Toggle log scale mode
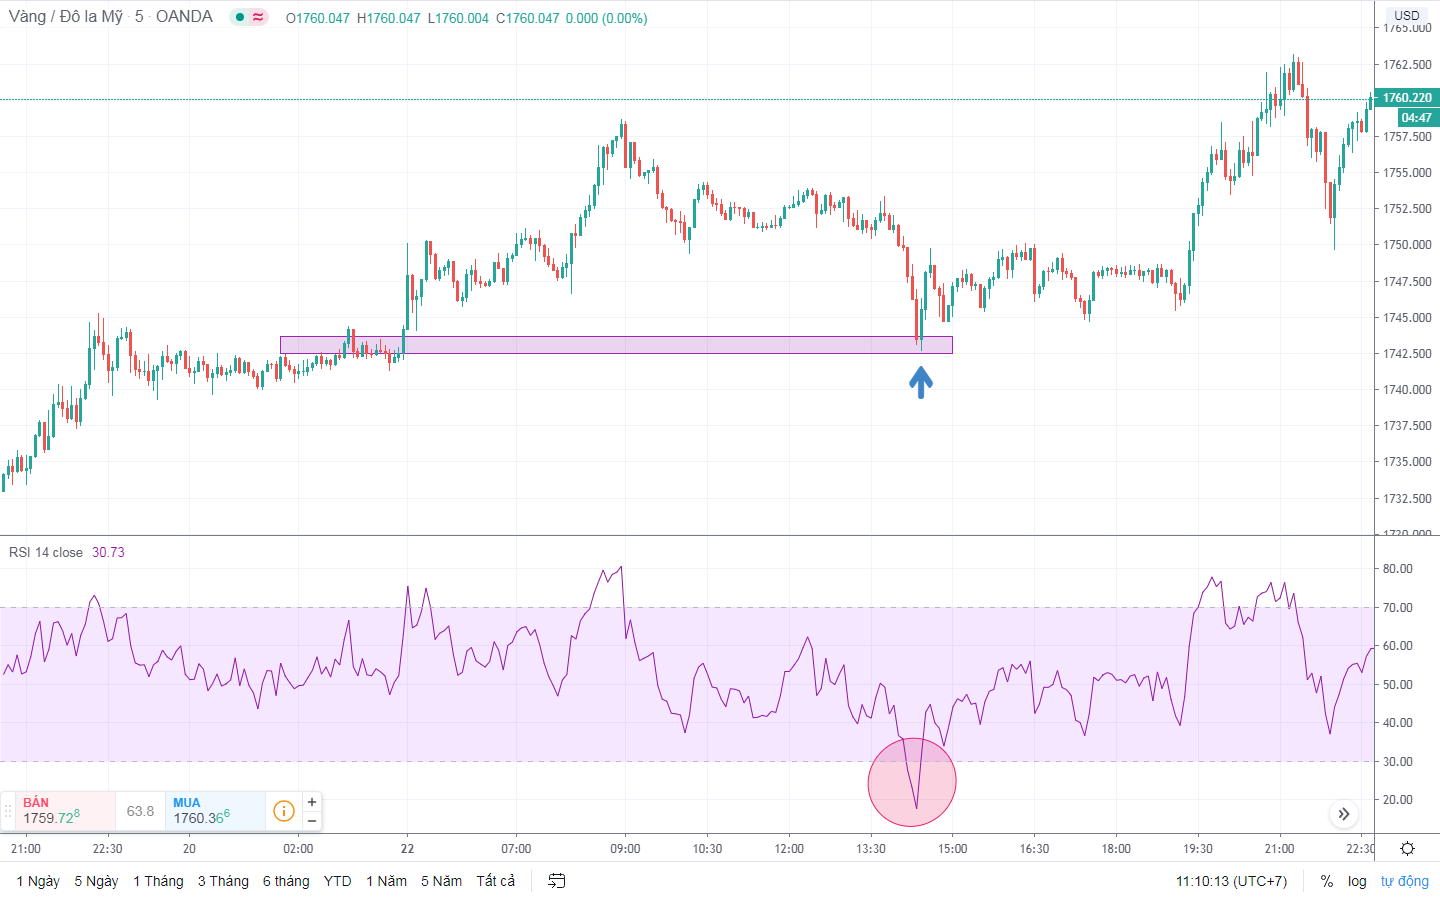The width and height of the screenshot is (1440, 899). (x=1357, y=881)
